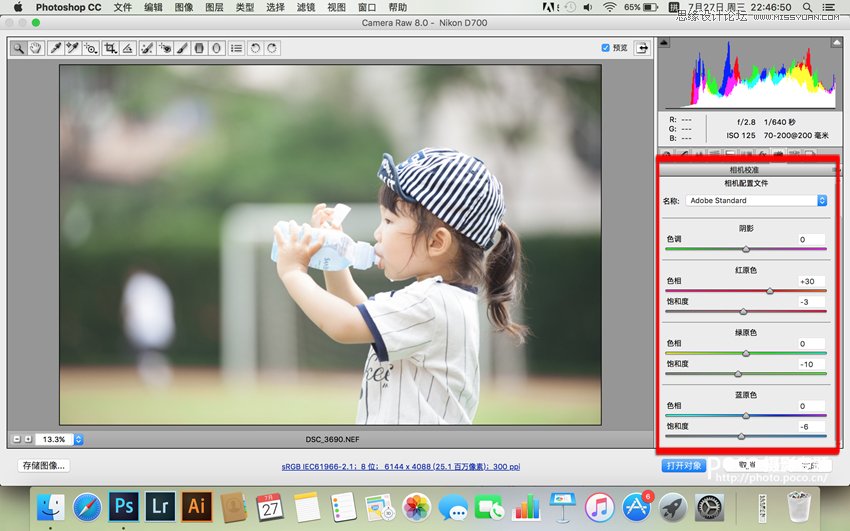Open the 编辑 menu
850x531 pixels.
(153, 8)
